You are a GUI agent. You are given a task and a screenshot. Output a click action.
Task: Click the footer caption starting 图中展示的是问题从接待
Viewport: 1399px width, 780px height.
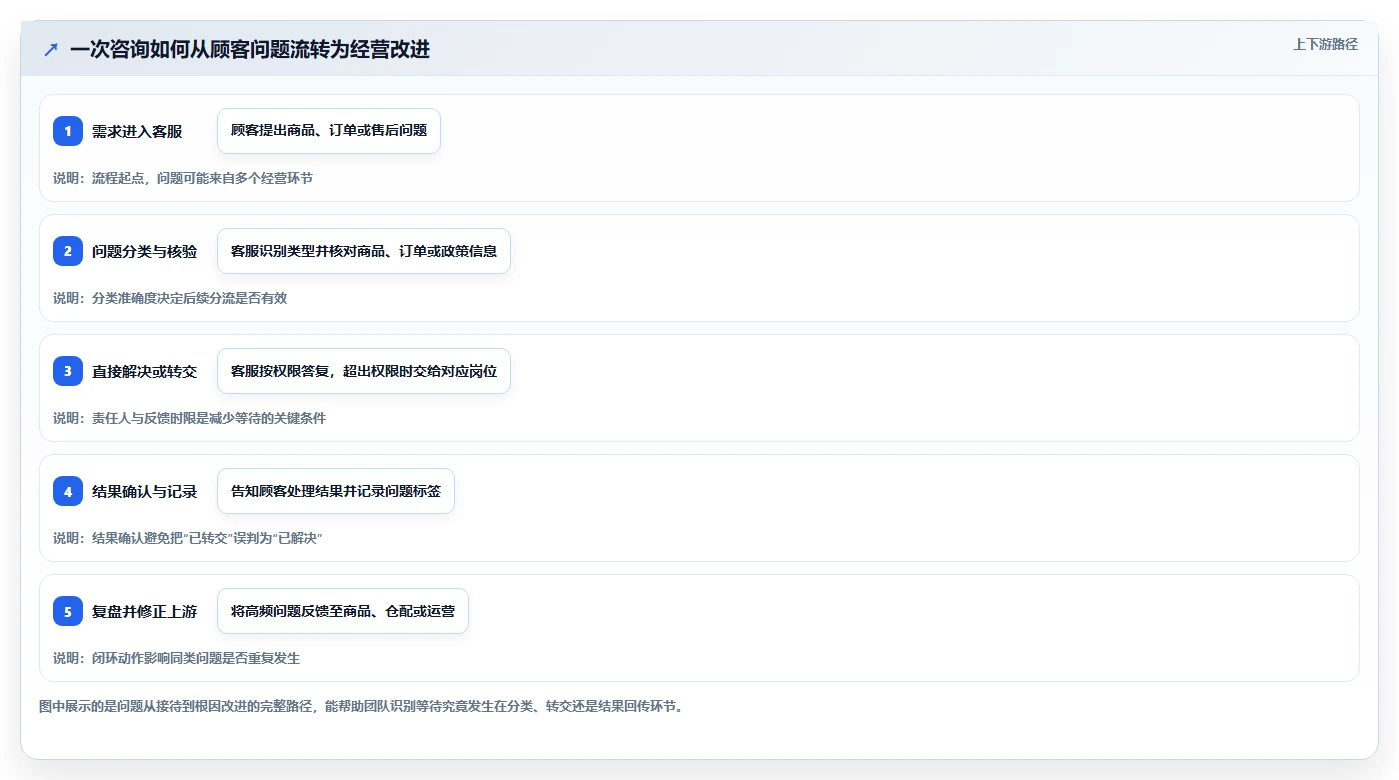pyautogui.click(x=361, y=706)
